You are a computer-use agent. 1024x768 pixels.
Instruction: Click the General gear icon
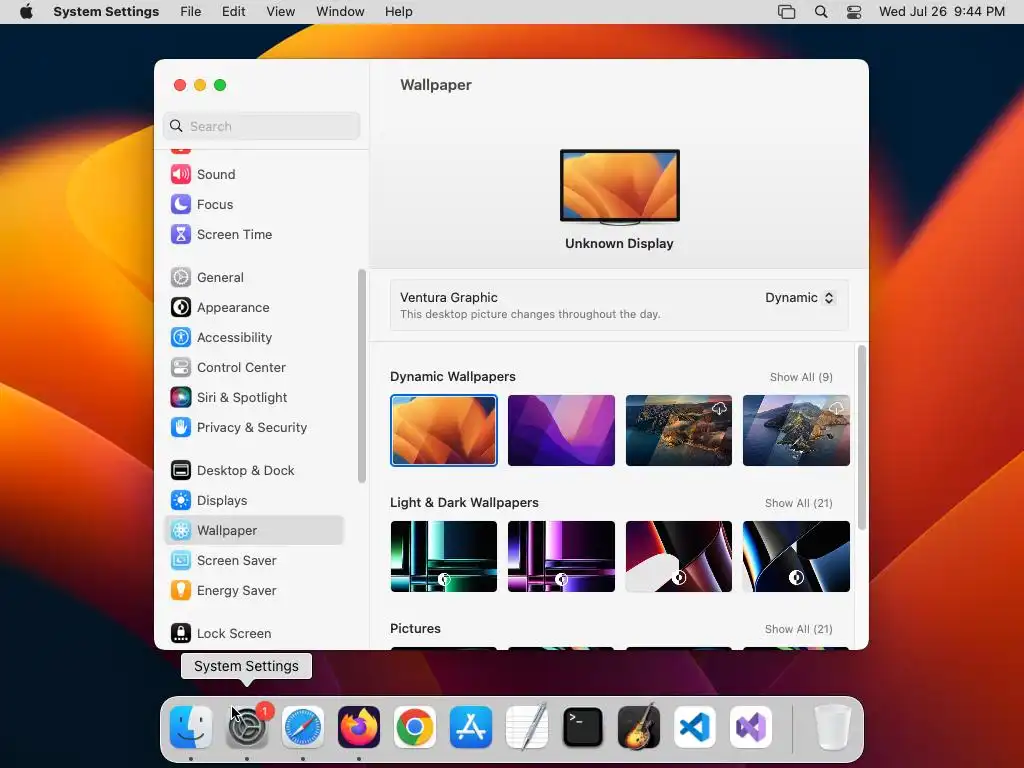pos(181,278)
